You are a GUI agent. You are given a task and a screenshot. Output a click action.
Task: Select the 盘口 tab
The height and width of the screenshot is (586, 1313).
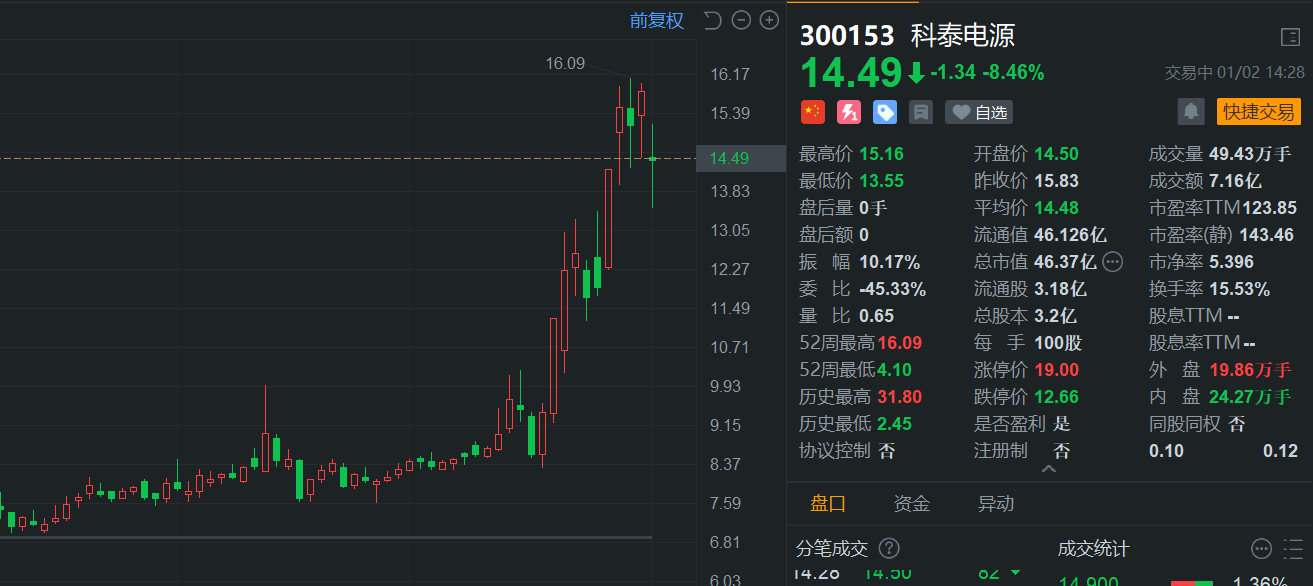[x=828, y=504]
